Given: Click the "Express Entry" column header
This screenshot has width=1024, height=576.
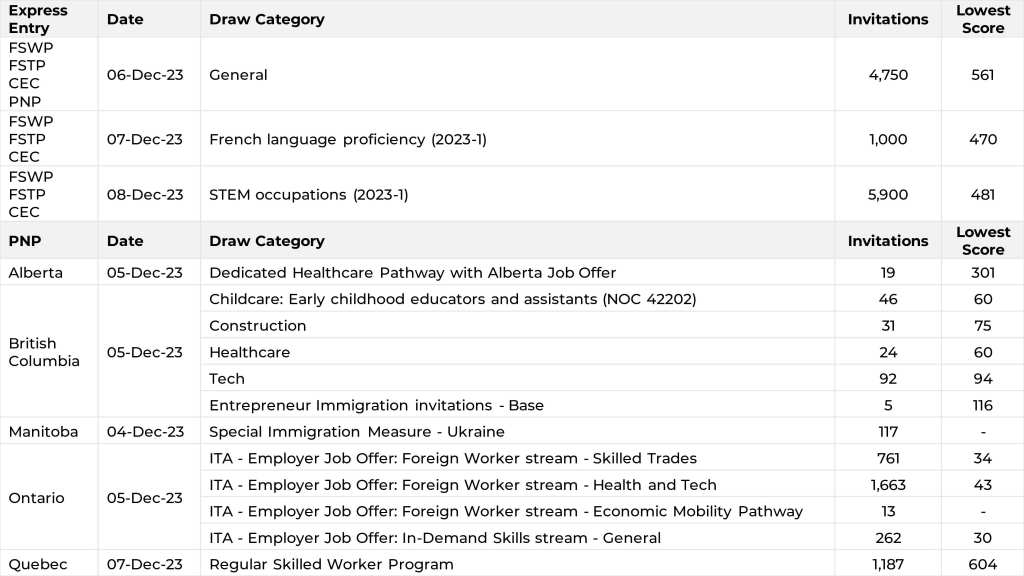Looking at the screenshot, I should 38,19.
